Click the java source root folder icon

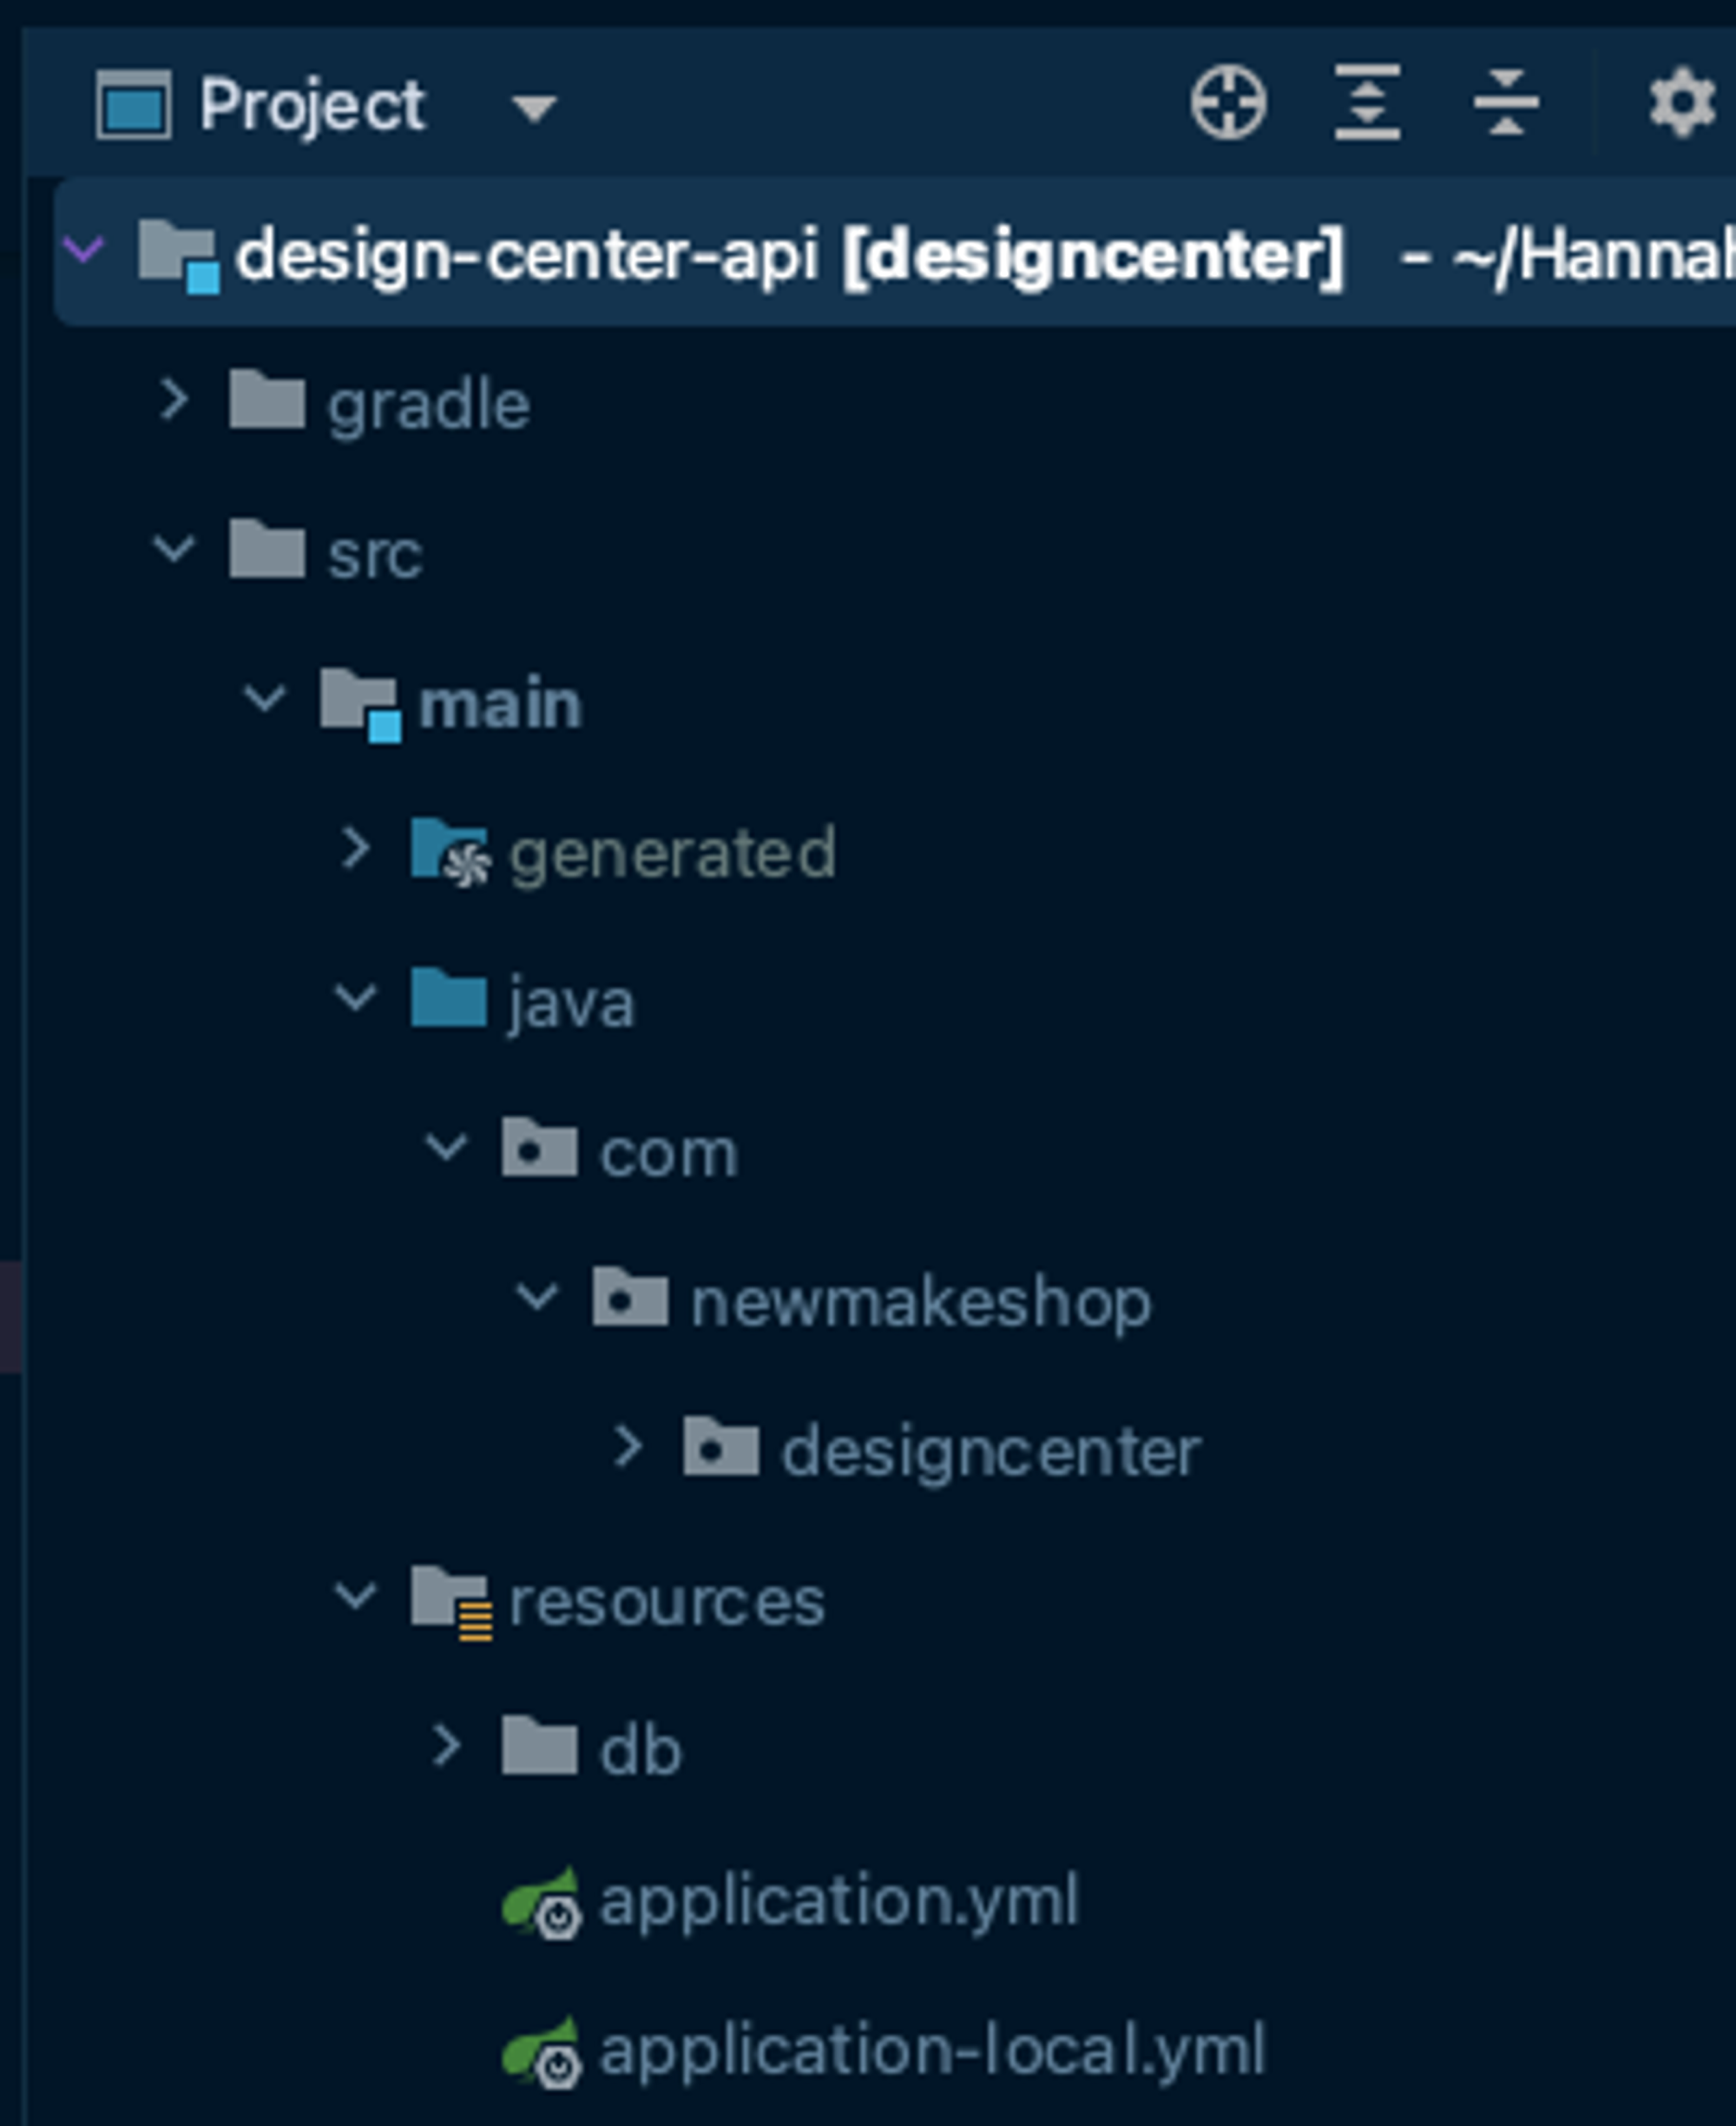click(449, 1000)
